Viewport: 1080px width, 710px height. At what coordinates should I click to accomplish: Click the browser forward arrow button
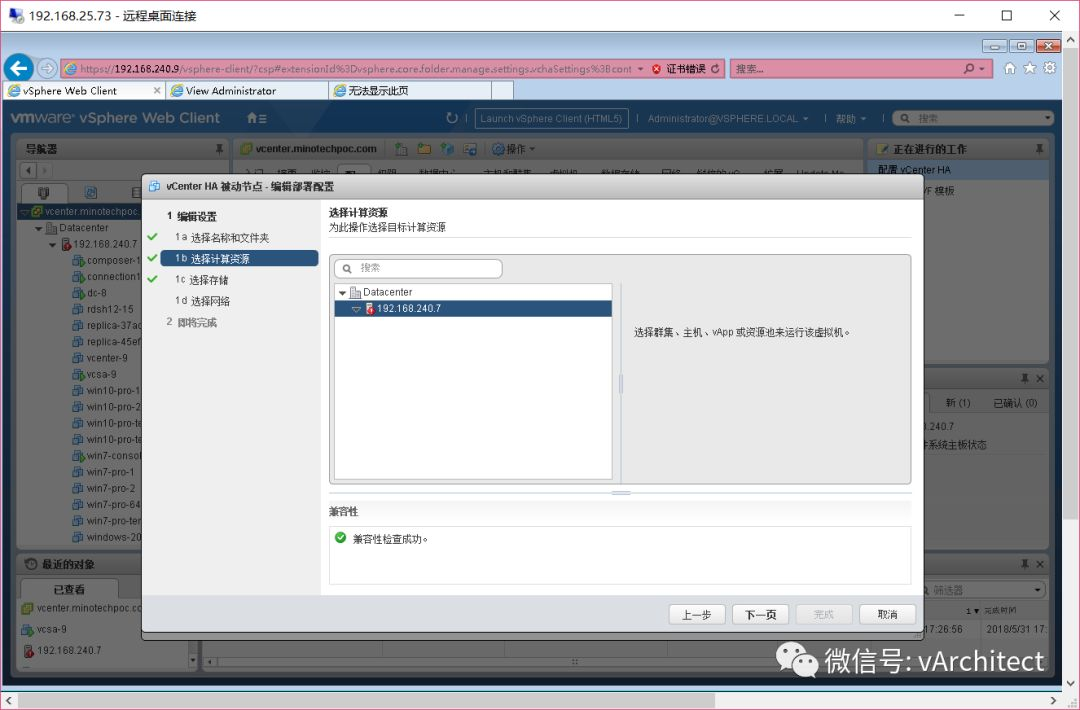tap(47, 68)
